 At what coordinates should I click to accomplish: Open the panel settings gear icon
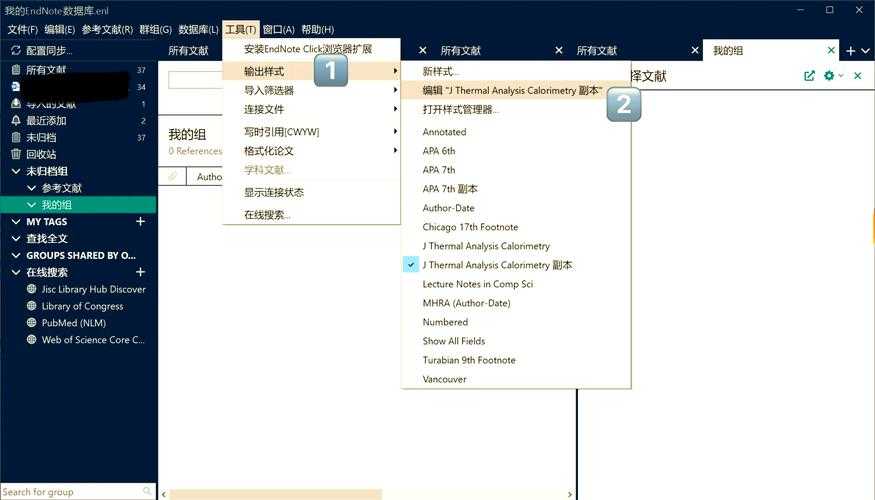(829, 76)
